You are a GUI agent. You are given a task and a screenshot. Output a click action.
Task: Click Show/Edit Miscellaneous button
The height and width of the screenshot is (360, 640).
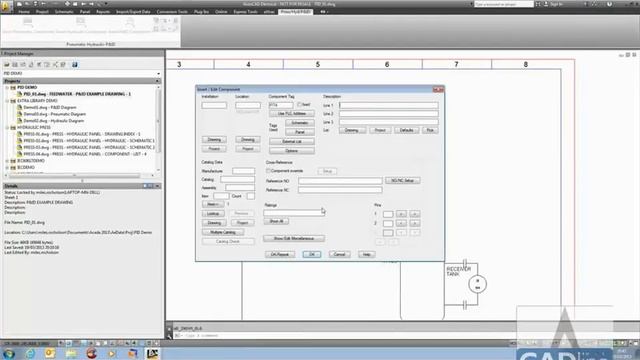tap(294, 238)
